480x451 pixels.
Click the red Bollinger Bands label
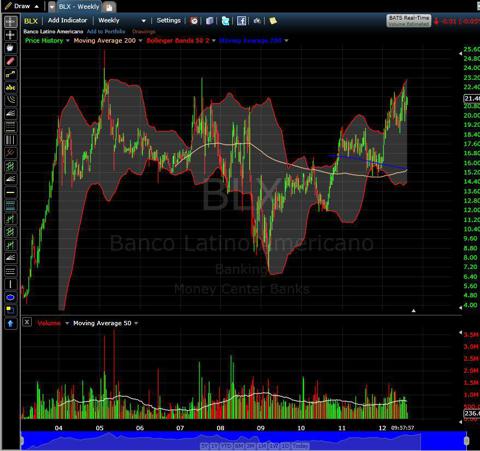(178, 41)
